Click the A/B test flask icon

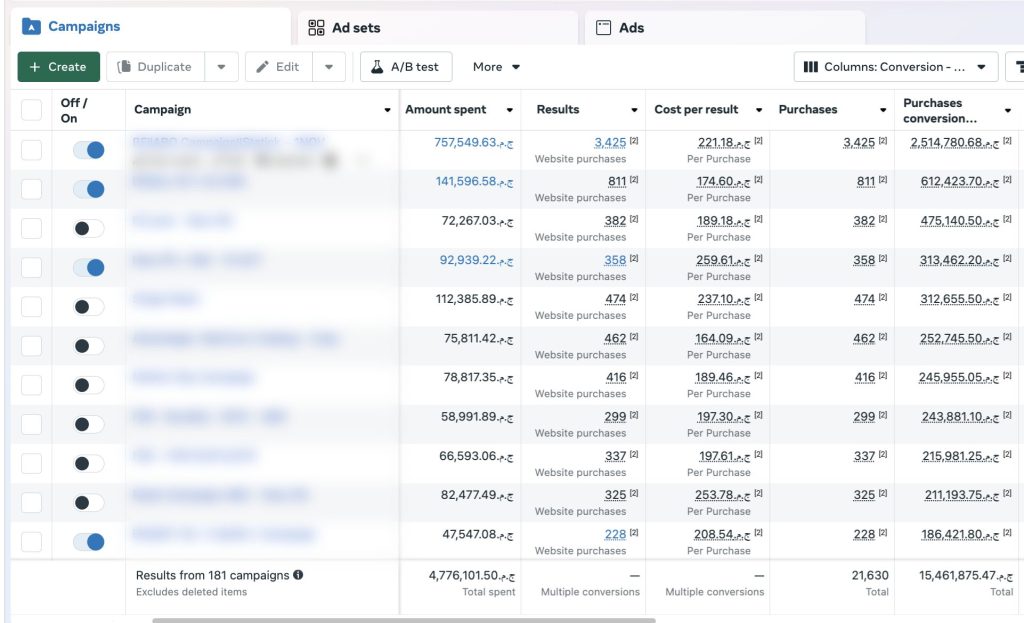pyautogui.click(x=377, y=67)
